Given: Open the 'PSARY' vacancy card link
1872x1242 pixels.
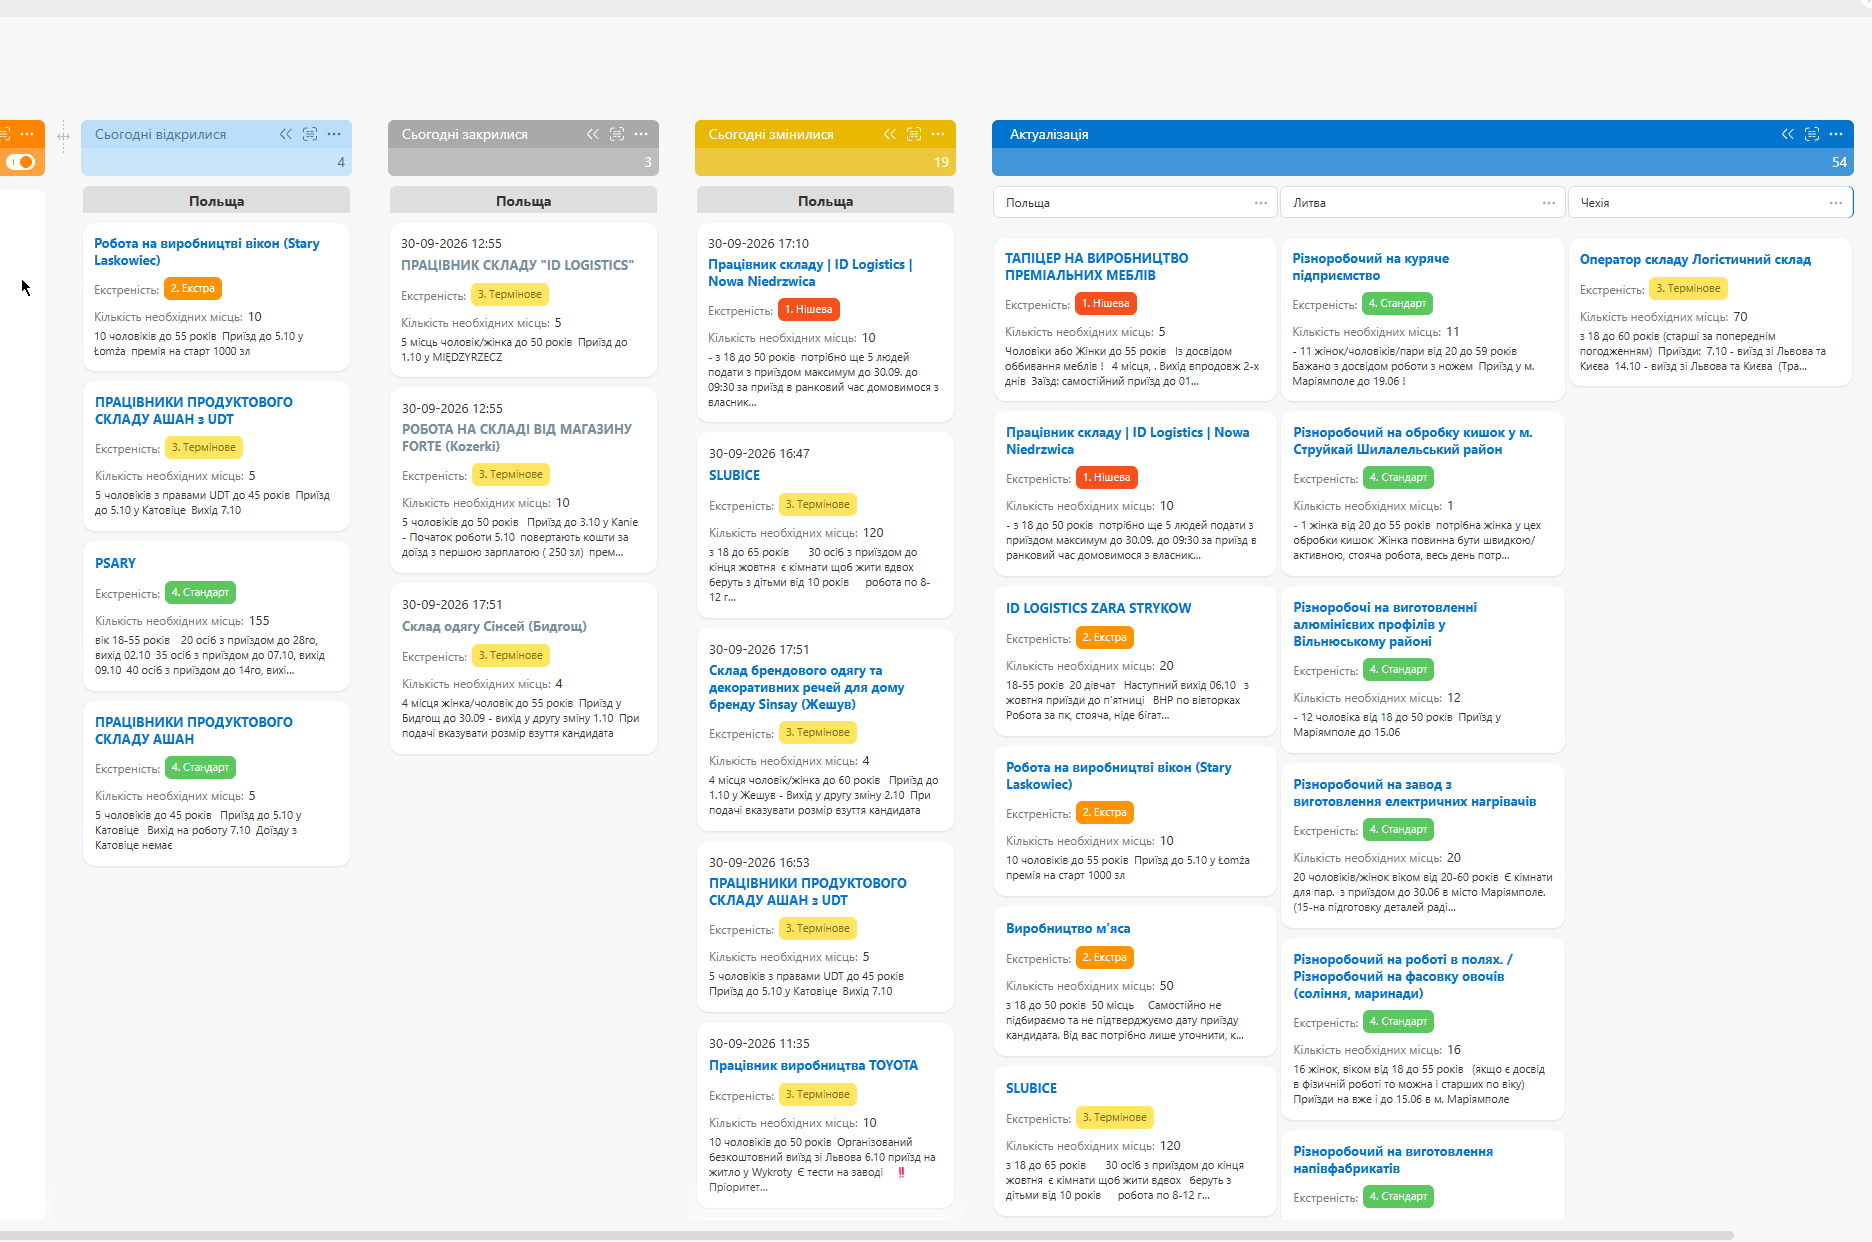Looking at the screenshot, I should point(115,563).
